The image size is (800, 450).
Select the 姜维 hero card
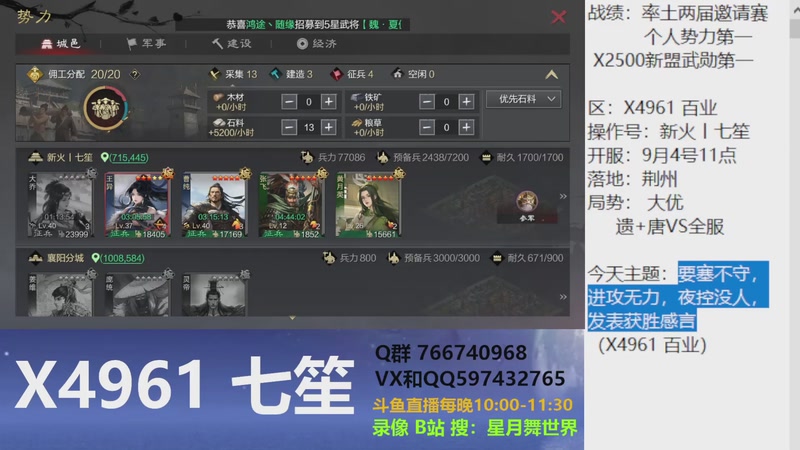60,294
